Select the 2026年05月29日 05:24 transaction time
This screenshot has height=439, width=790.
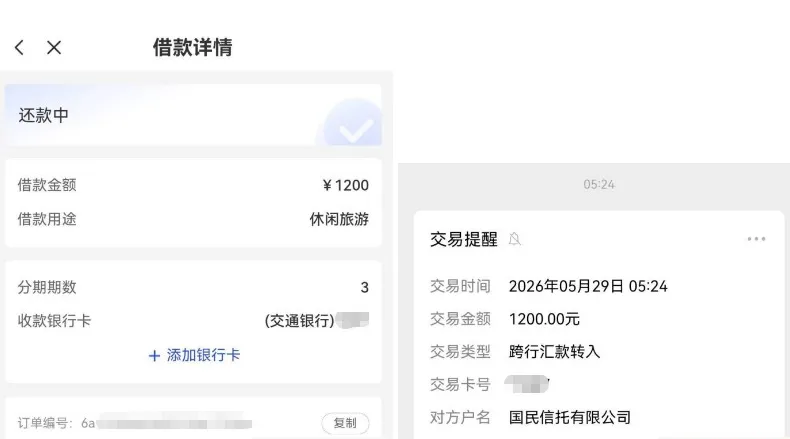(x=588, y=286)
